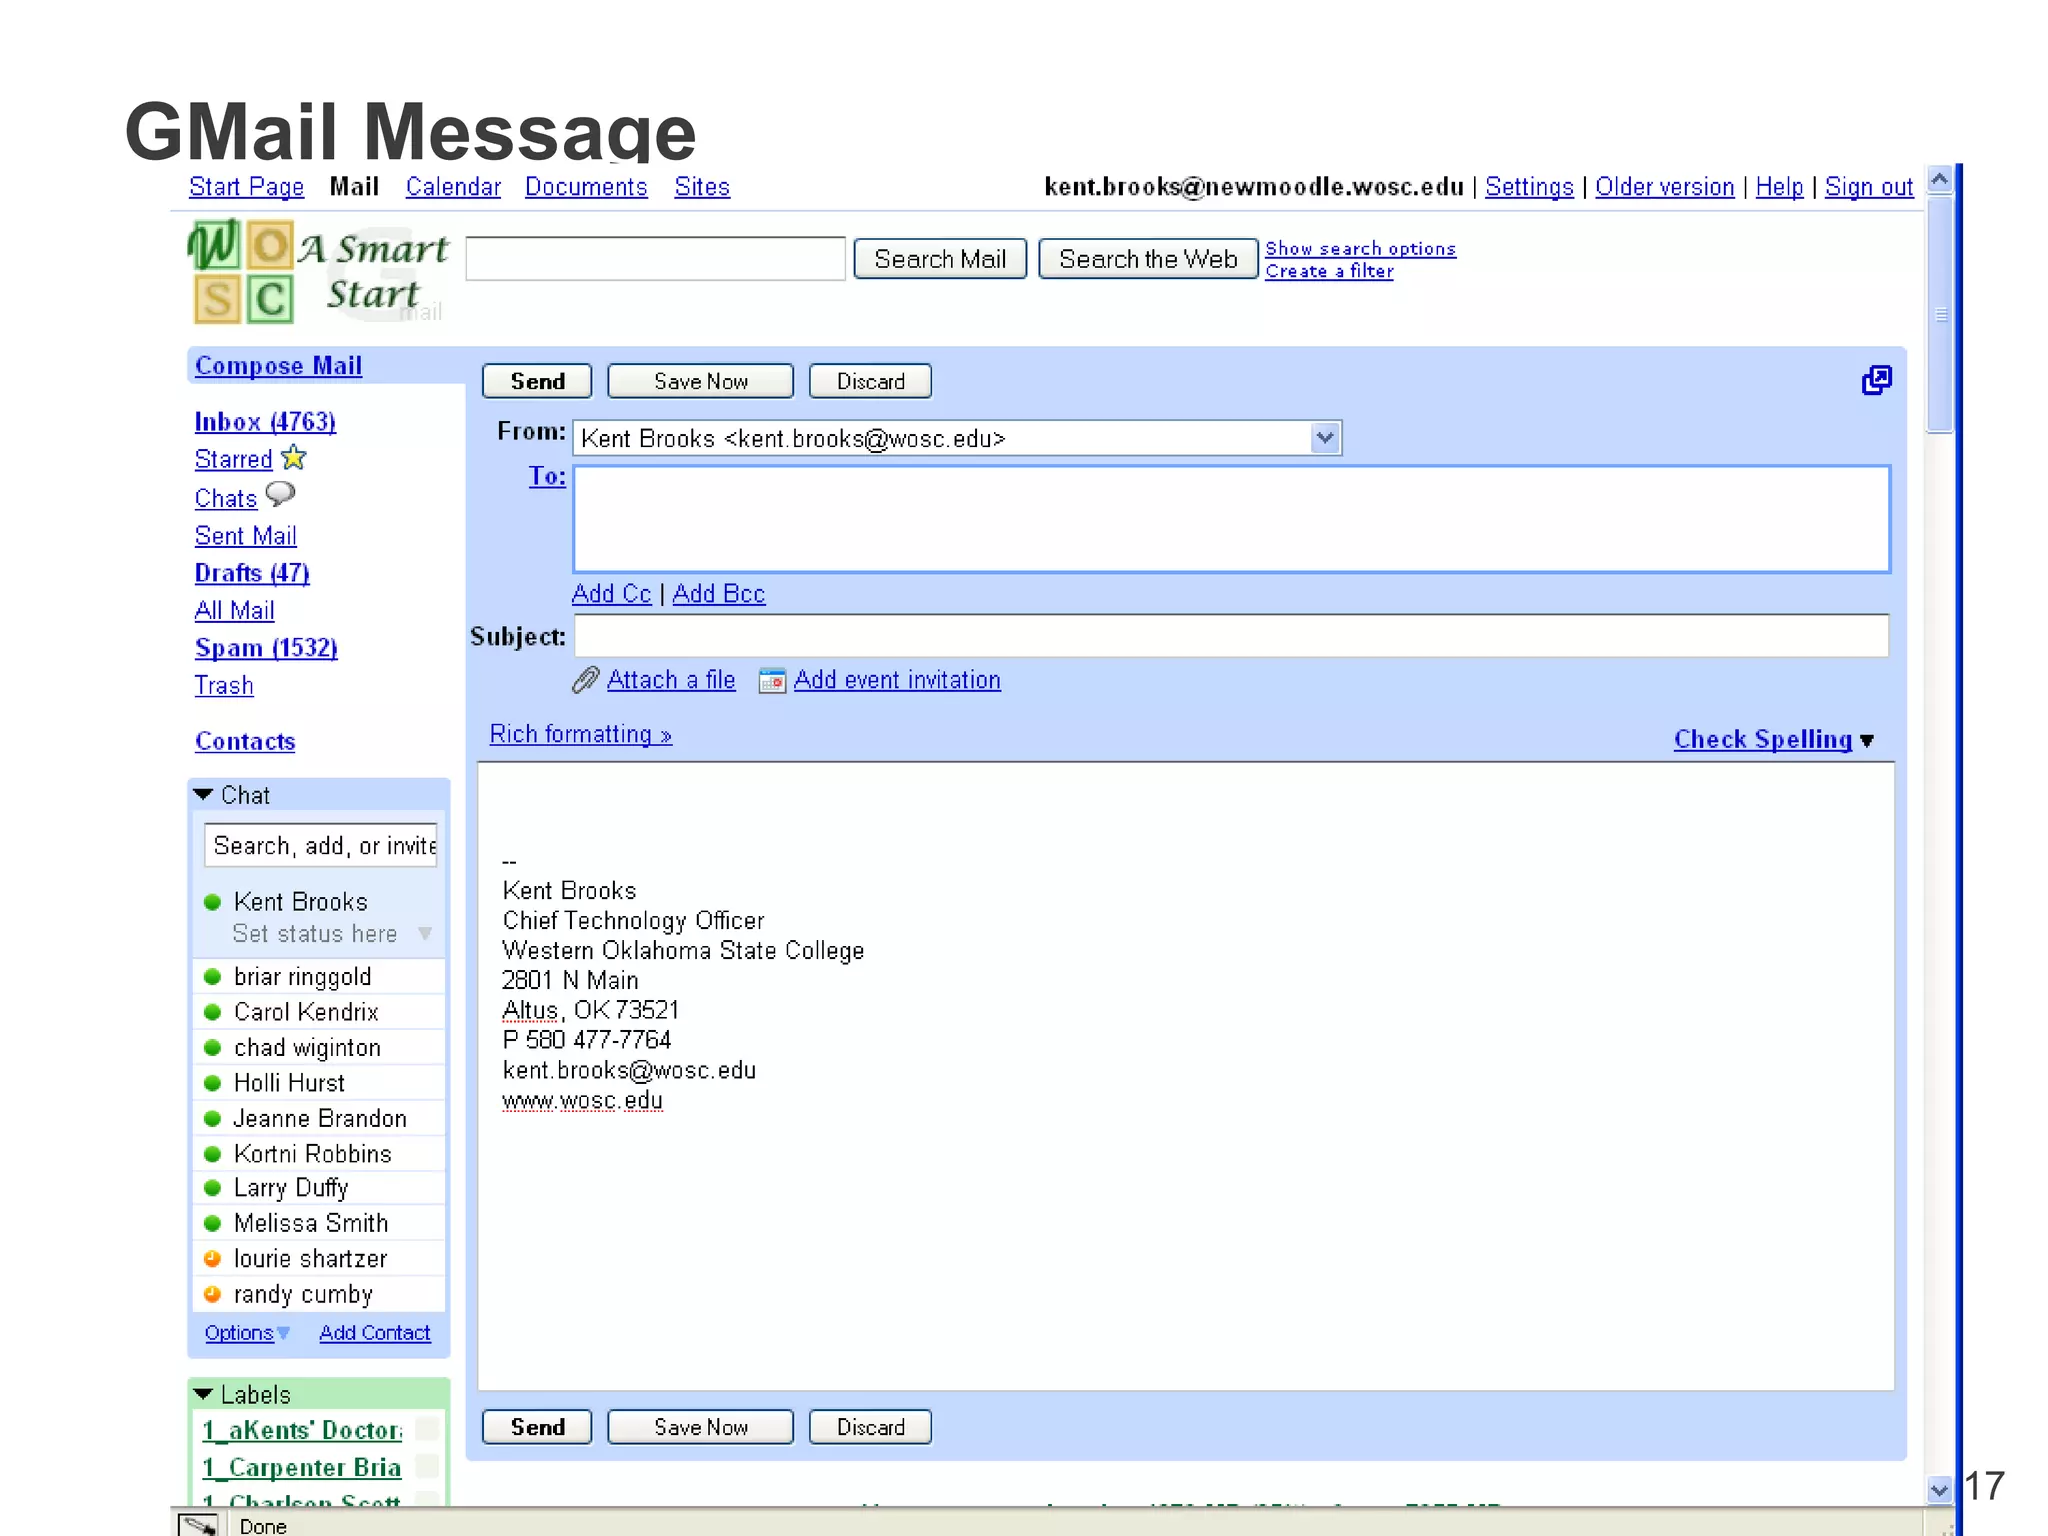Viewport: 2048px width, 1536px height.
Task: Click Show search options link
Action: coord(1360,248)
